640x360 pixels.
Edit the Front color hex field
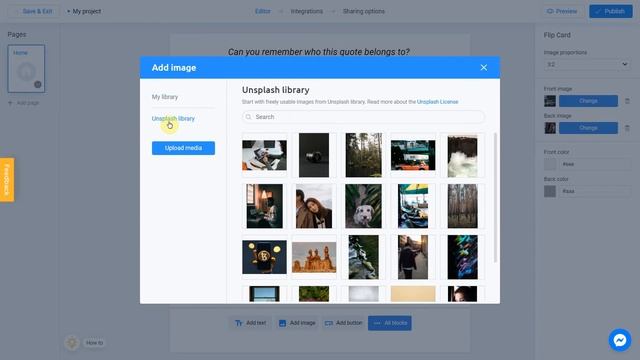click(x=595, y=164)
